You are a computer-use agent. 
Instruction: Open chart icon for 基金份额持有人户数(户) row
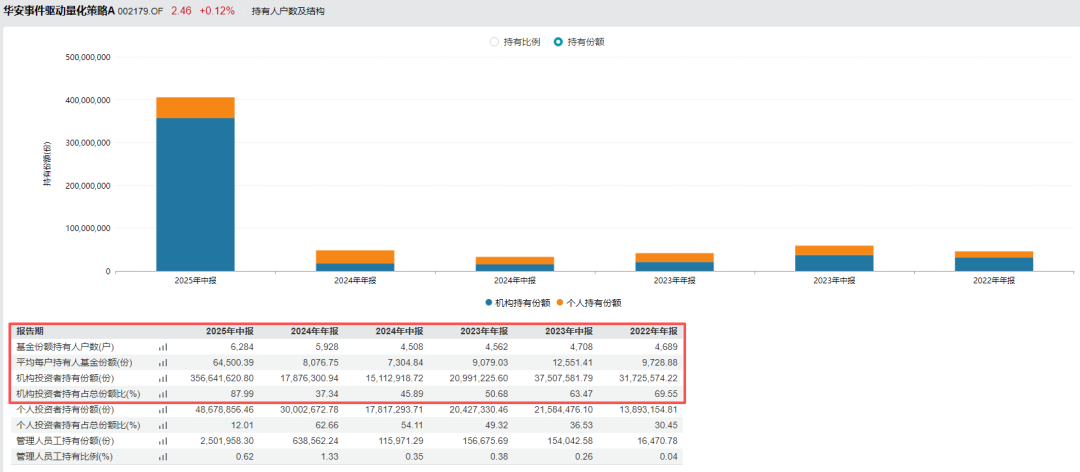[163, 347]
